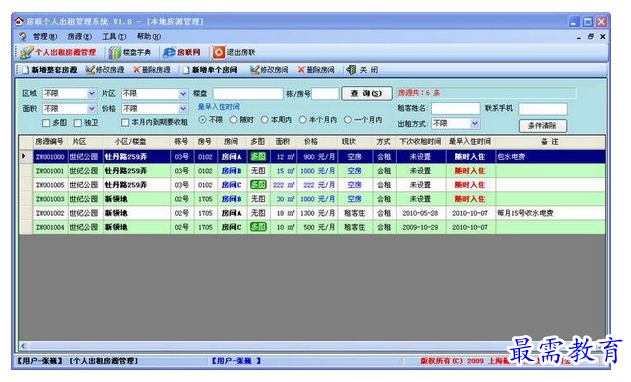Select the 本周内 radio button
Screen dimensions: 631x382
pyautogui.click(x=264, y=120)
